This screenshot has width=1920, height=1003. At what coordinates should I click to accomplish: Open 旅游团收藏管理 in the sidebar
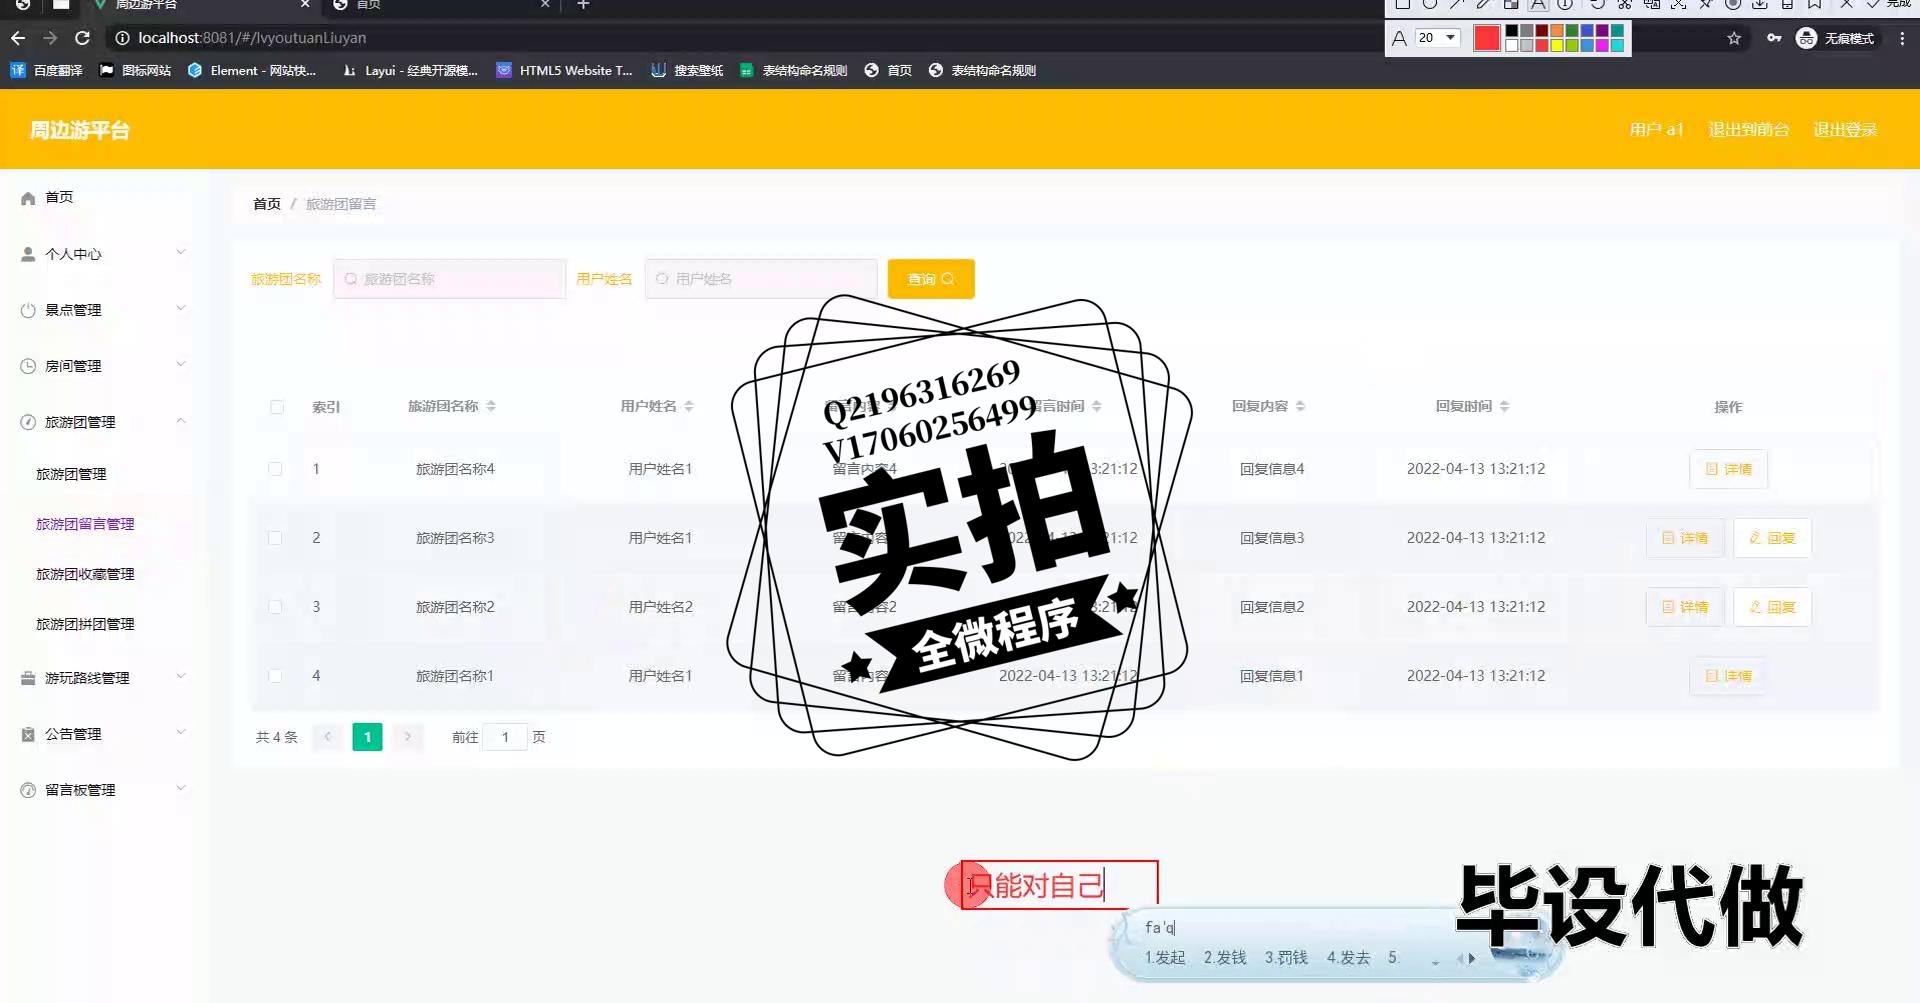coord(85,574)
